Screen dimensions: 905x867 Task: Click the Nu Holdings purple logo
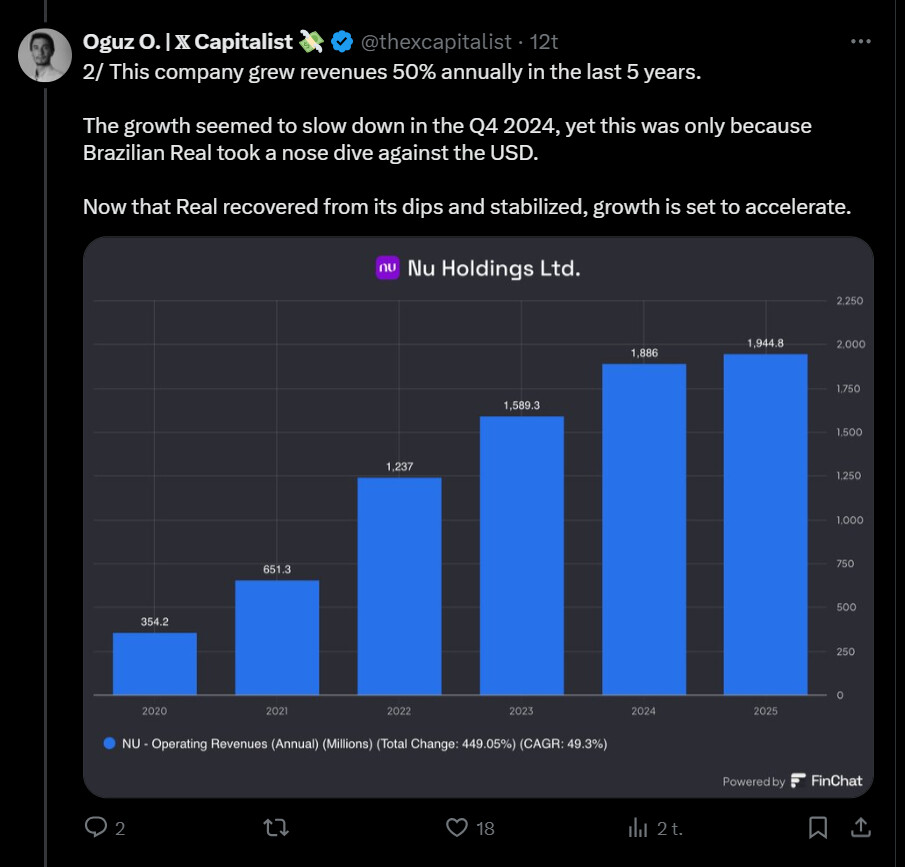(x=387, y=268)
